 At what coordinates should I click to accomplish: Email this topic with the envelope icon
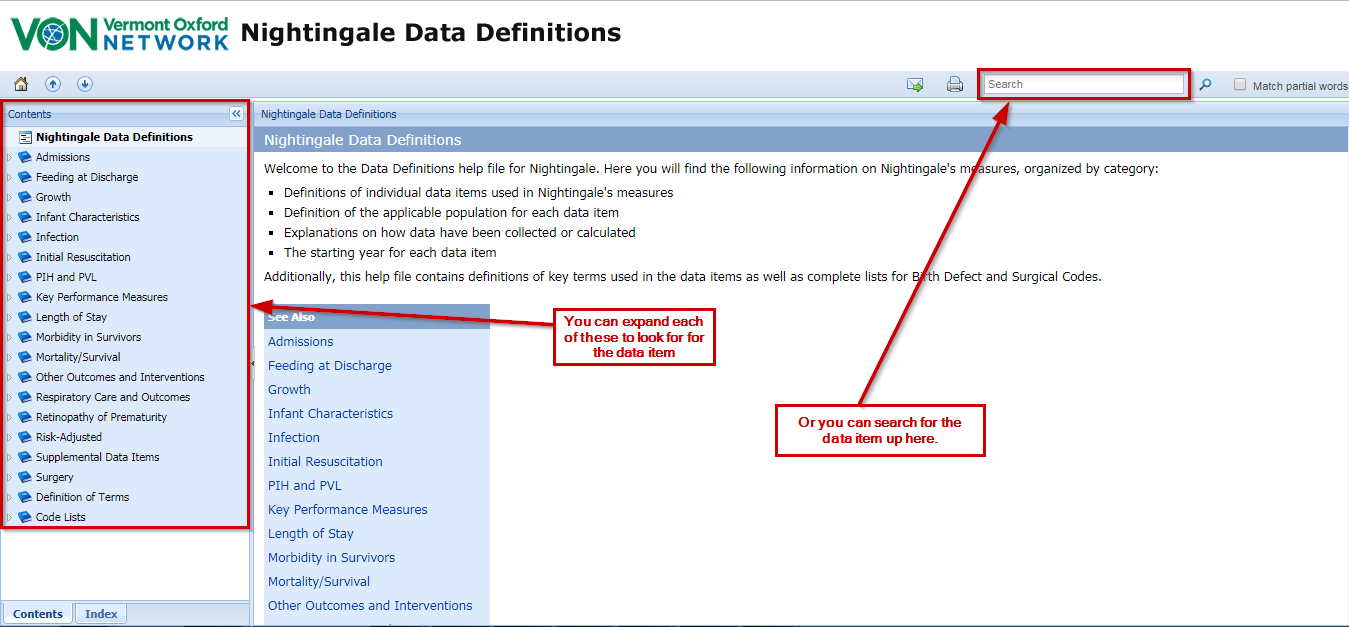click(915, 85)
